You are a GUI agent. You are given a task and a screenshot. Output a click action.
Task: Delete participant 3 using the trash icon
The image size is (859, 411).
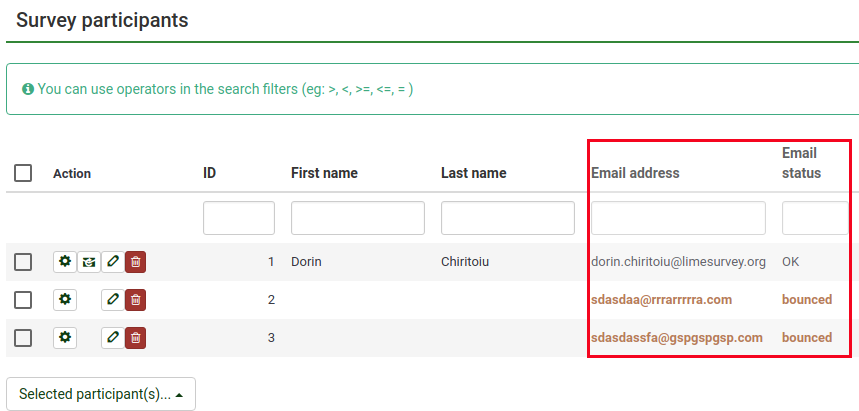(136, 337)
